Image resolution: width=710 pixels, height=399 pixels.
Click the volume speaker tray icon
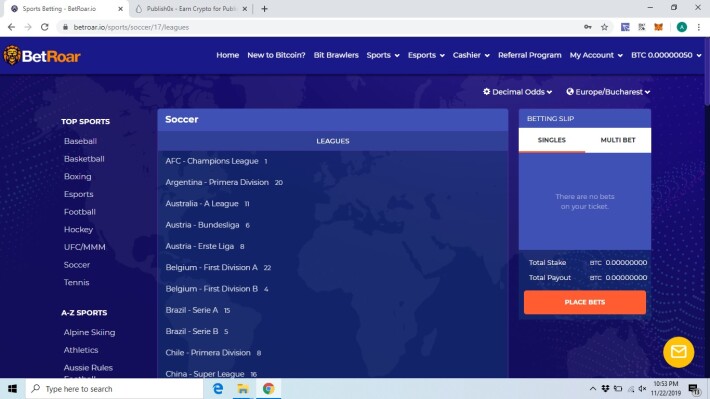(642, 389)
